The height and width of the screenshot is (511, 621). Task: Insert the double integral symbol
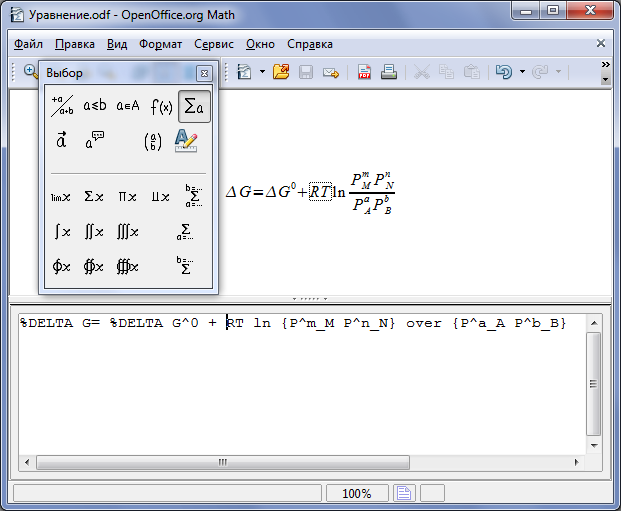(x=94, y=232)
